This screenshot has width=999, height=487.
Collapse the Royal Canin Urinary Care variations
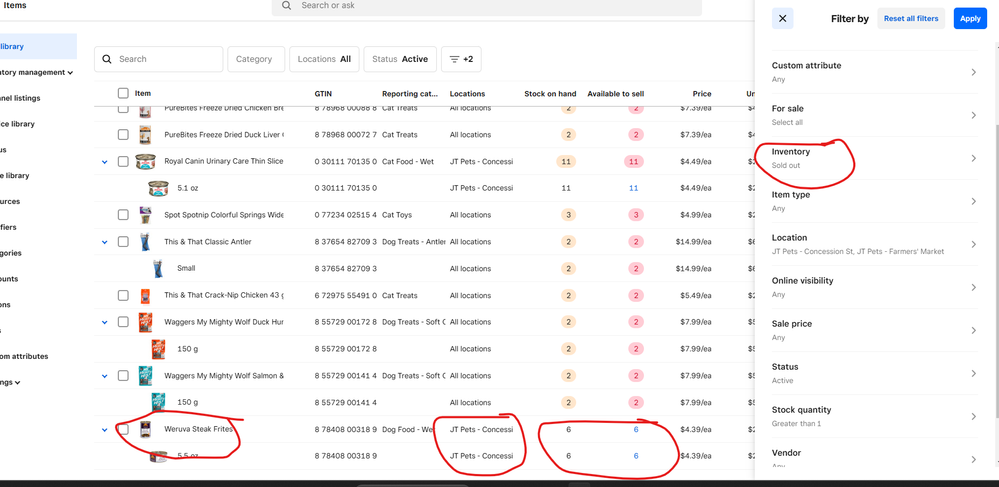104,162
